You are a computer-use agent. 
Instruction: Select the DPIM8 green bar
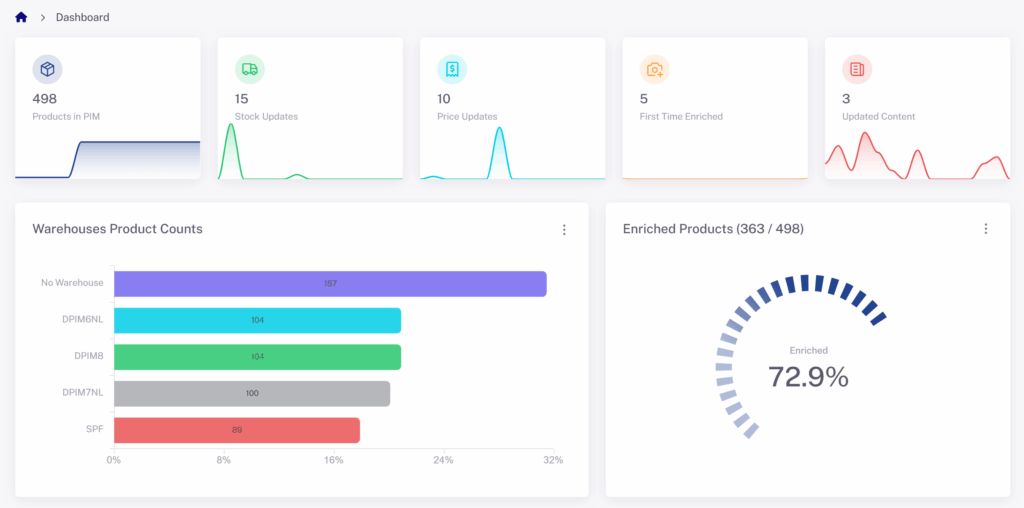[257, 357]
